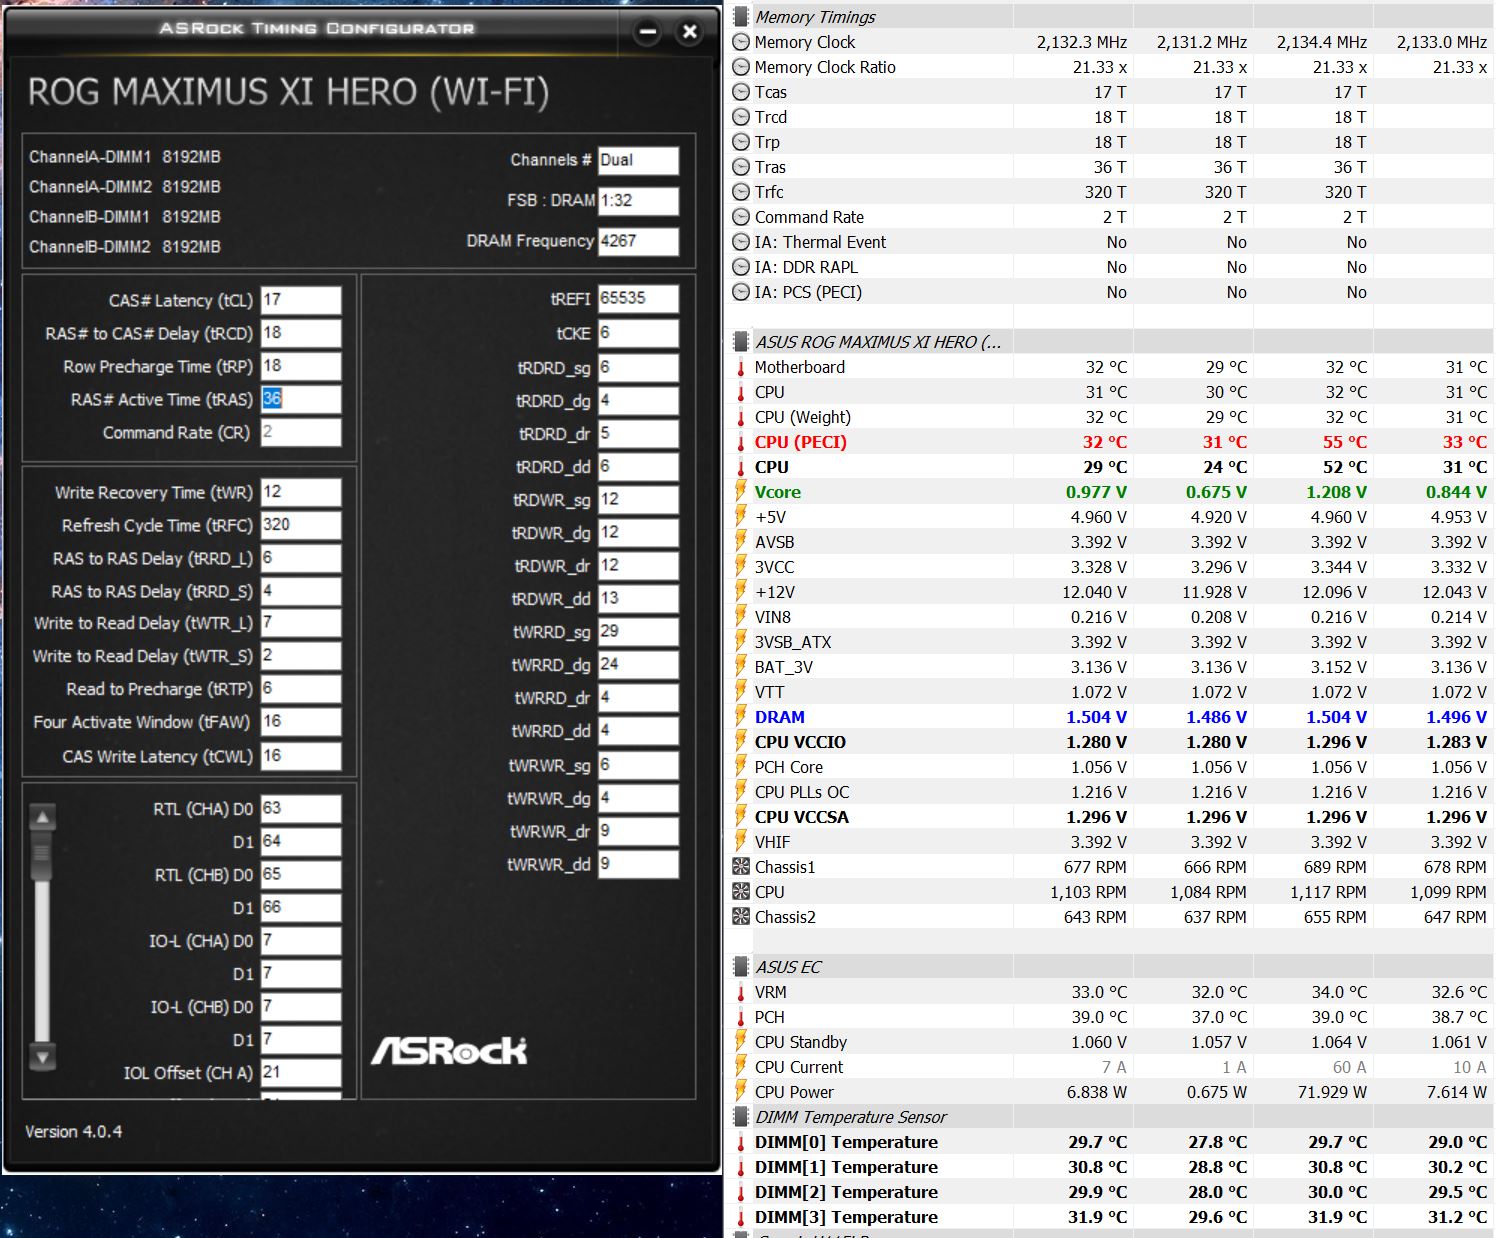Click the thermometer icon next to CPU (PECI)
Image resolution: width=1496 pixels, height=1238 pixels.
point(741,442)
